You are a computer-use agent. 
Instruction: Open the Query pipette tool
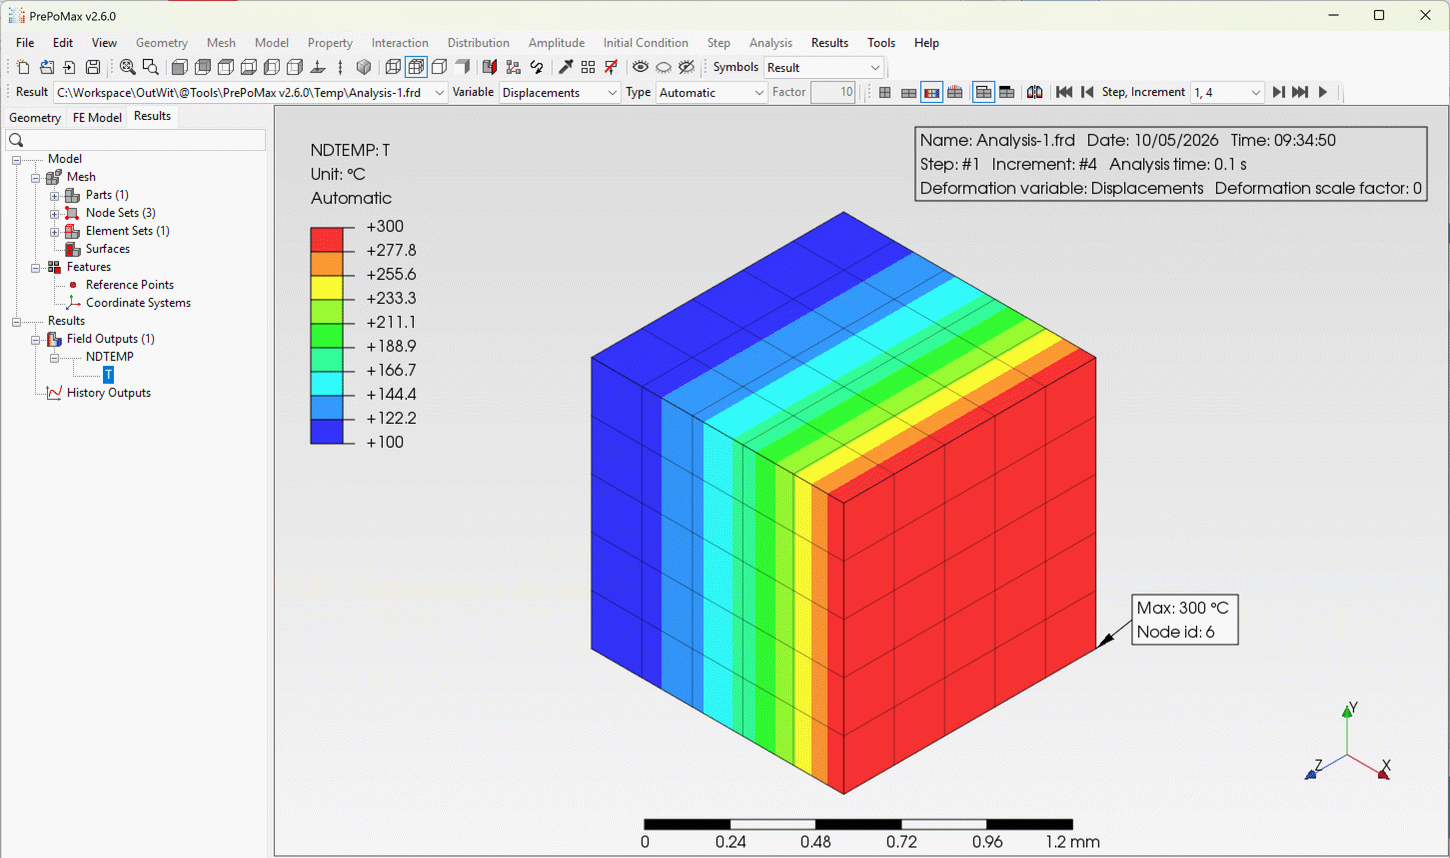click(565, 67)
